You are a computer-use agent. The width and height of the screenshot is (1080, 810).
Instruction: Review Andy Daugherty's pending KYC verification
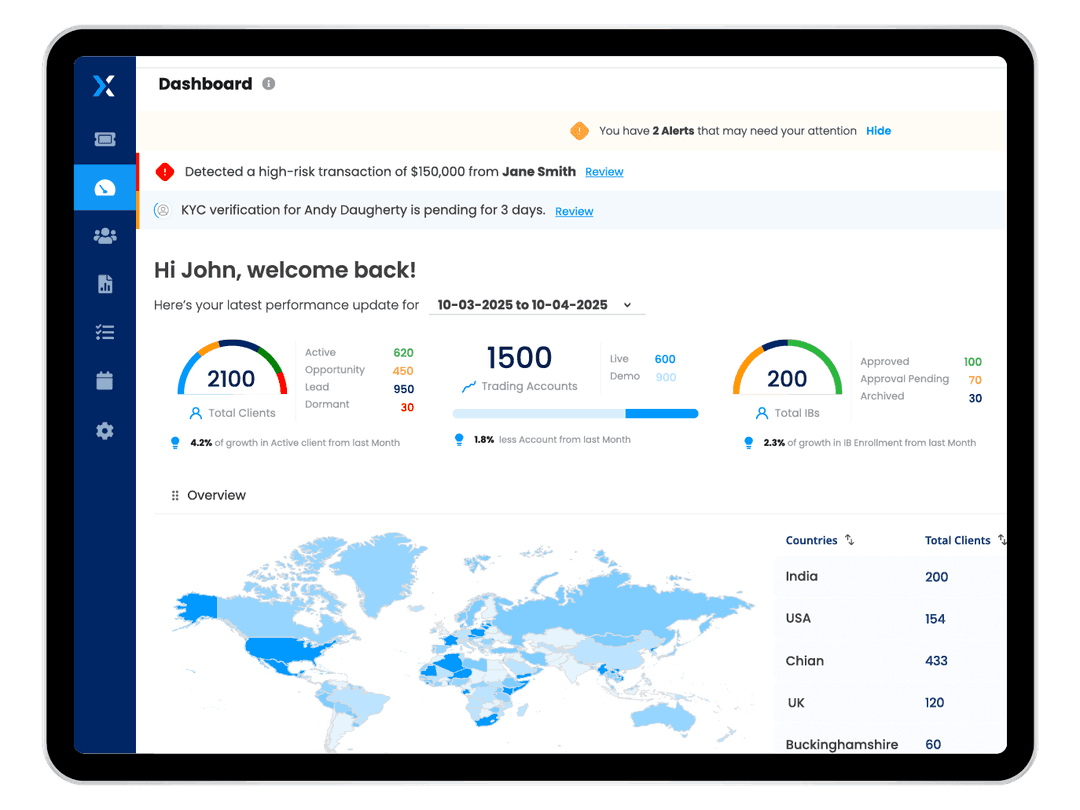pyautogui.click(x=574, y=211)
